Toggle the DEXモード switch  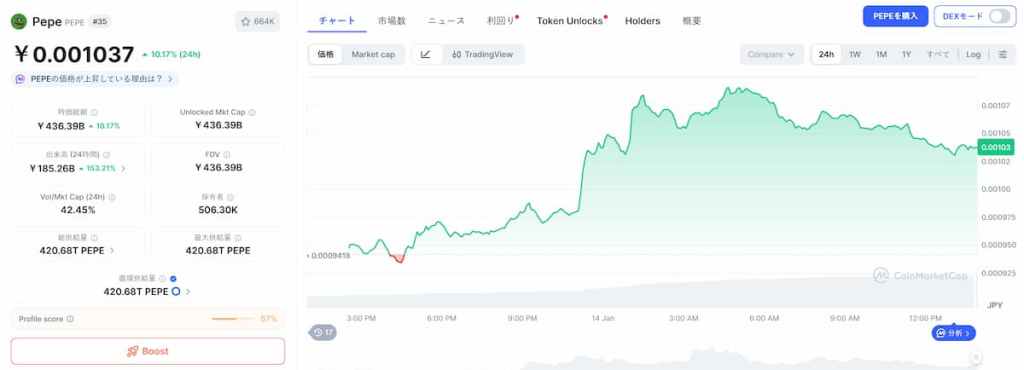point(999,16)
